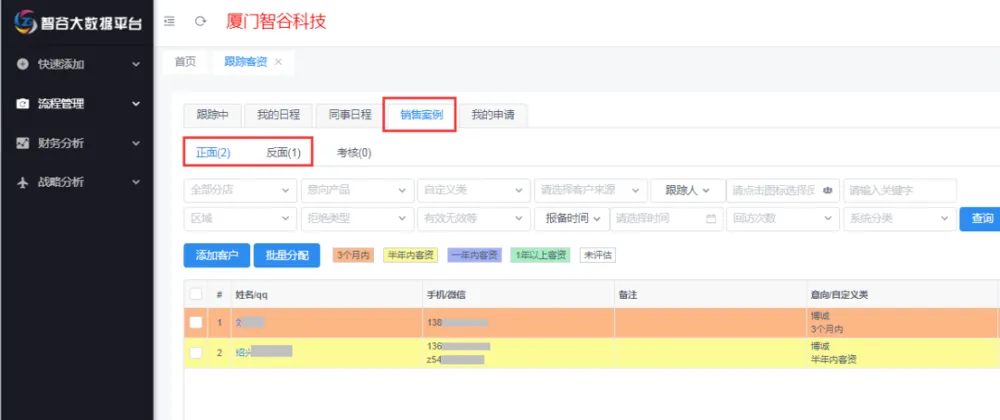Close the 跟踪客资 page tab
1000x420 pixels.
pyautogui.click(x=278, y=62)
